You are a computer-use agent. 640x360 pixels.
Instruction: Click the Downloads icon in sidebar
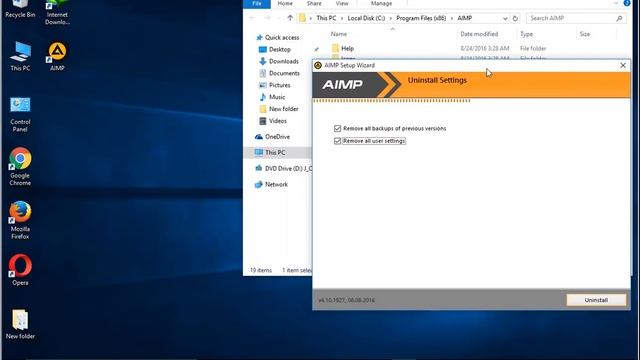(x=263, y=61)
